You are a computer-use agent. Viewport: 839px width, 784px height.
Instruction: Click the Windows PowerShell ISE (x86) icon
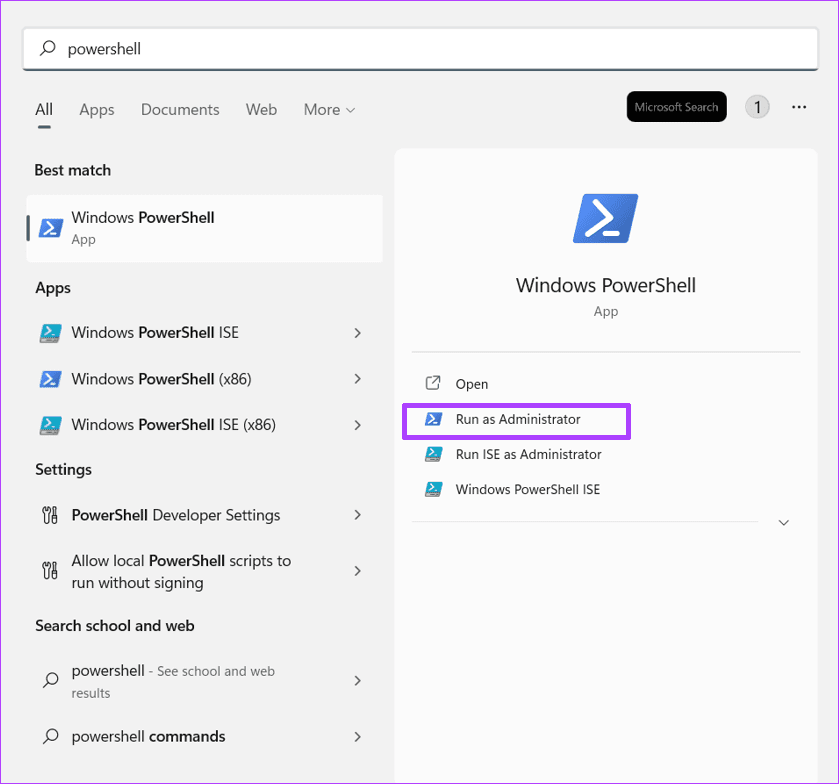point(50,425)
